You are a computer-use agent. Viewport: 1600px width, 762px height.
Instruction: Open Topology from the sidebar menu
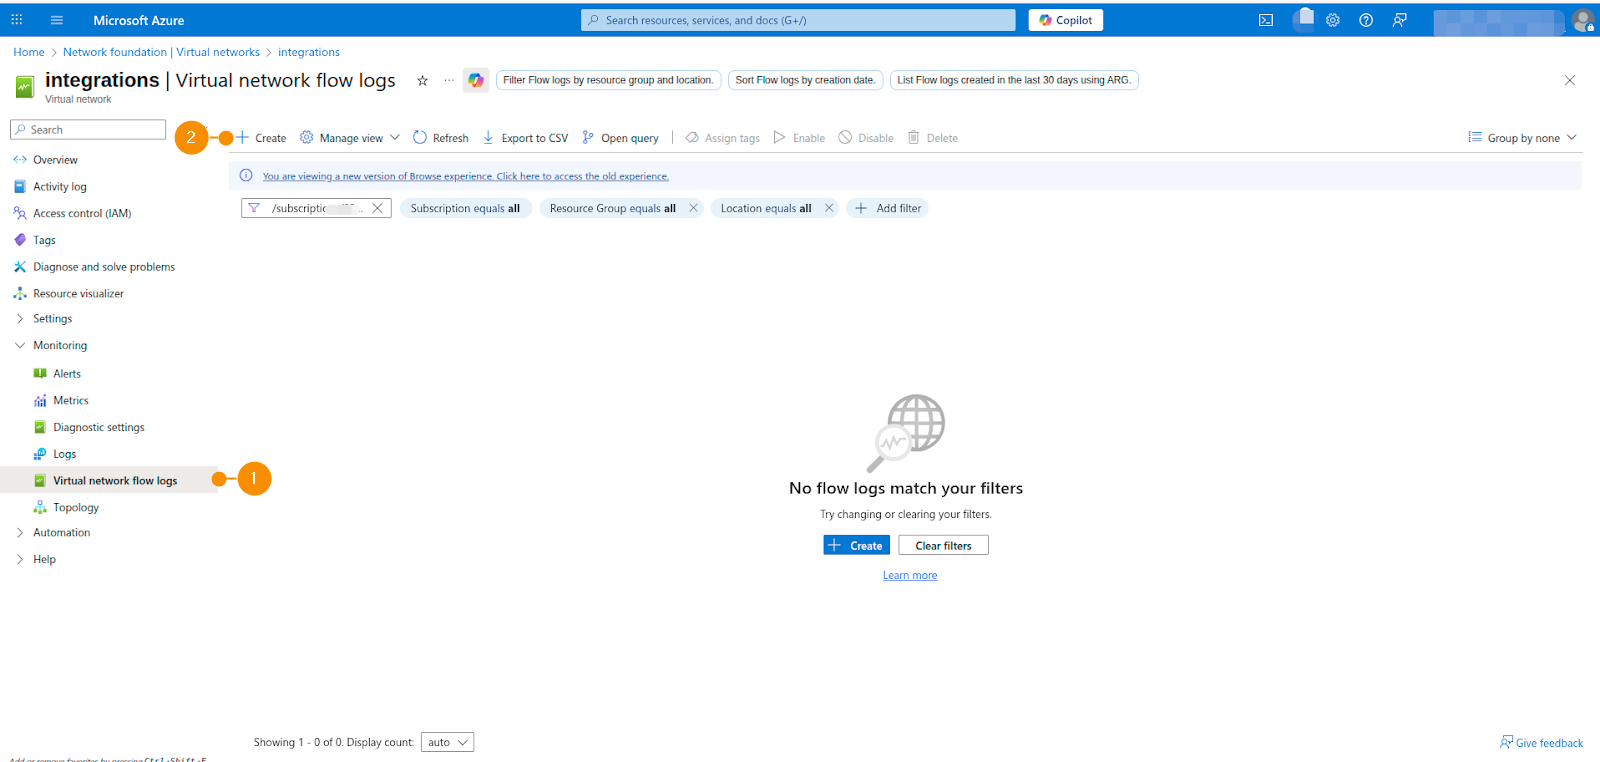(x=76, y=508)
